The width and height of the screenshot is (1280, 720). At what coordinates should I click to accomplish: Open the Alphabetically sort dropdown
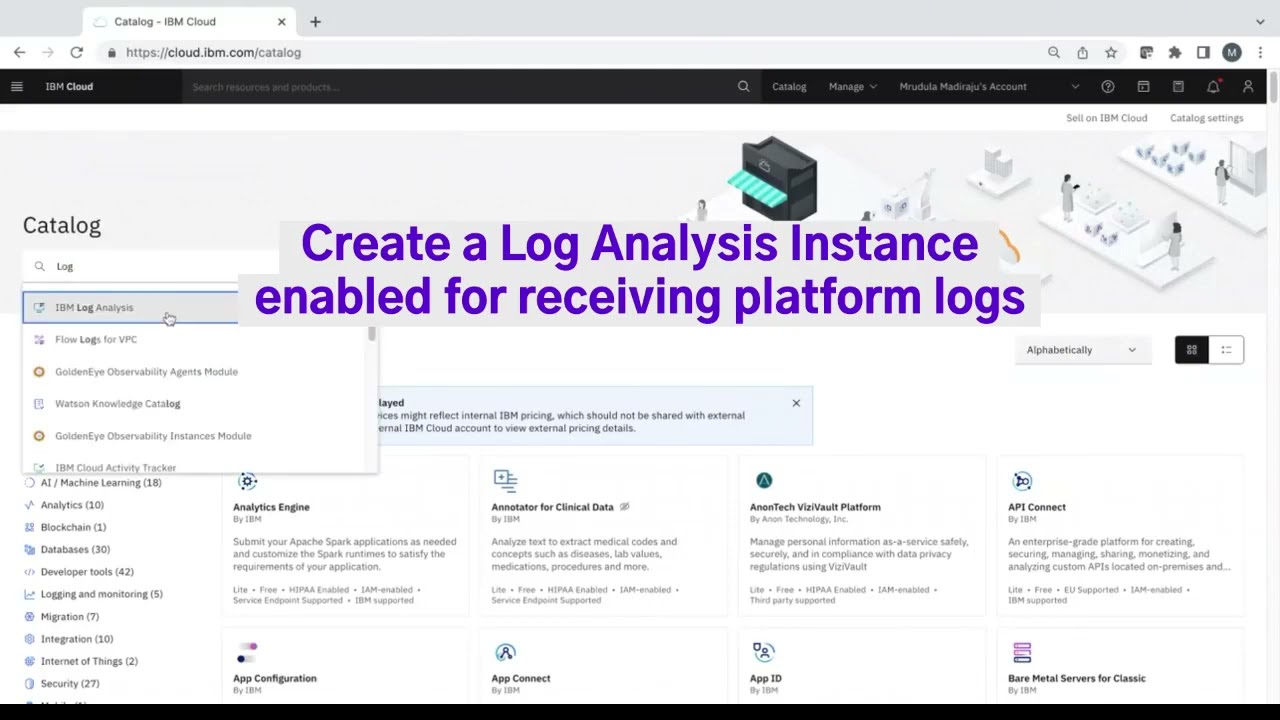tap(1082, 350)
